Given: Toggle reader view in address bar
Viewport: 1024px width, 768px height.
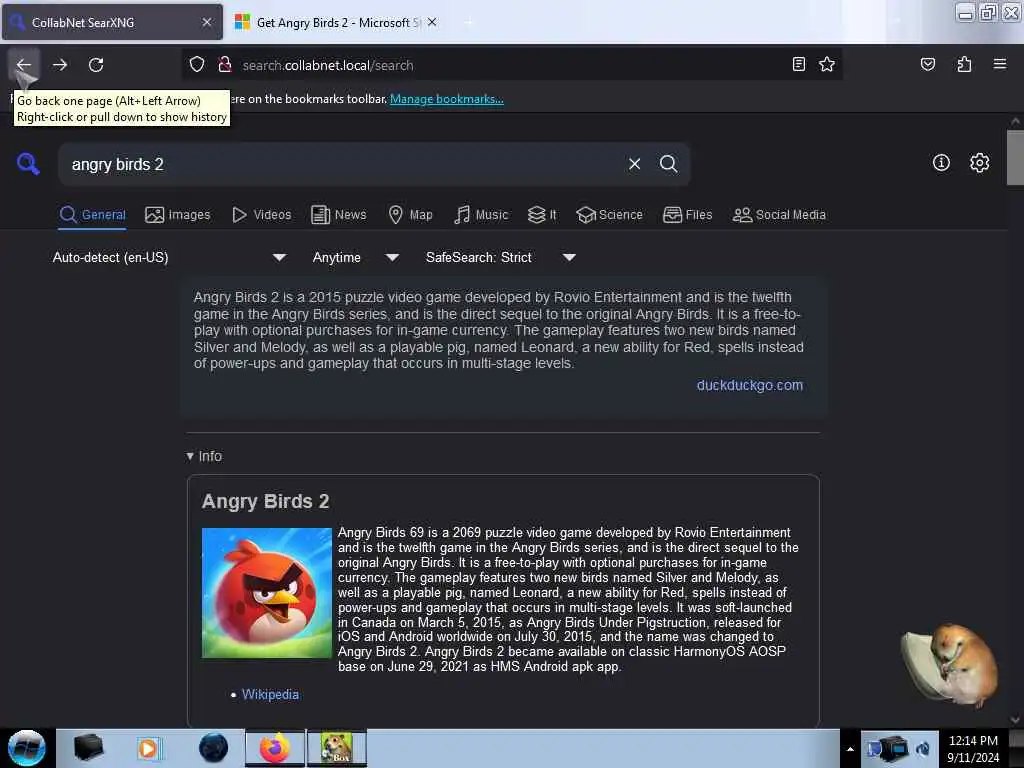Looking at the screenshot, I should 798,64.
